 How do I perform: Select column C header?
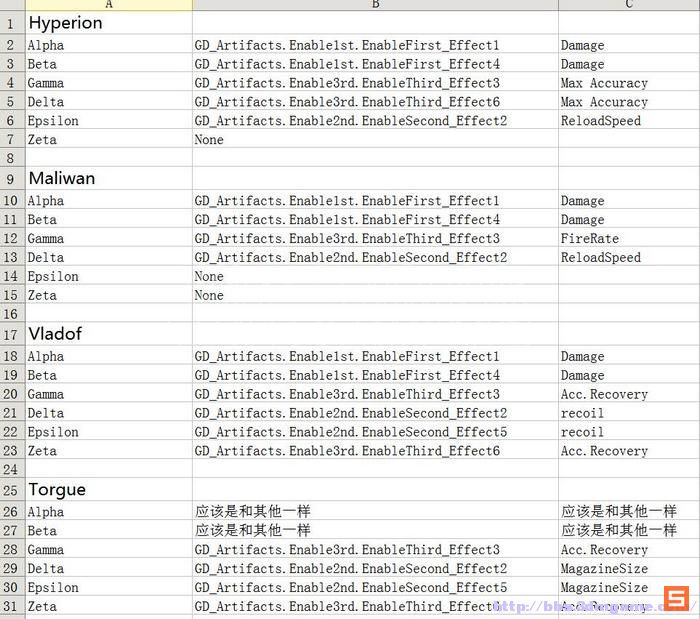coord(628,5)
